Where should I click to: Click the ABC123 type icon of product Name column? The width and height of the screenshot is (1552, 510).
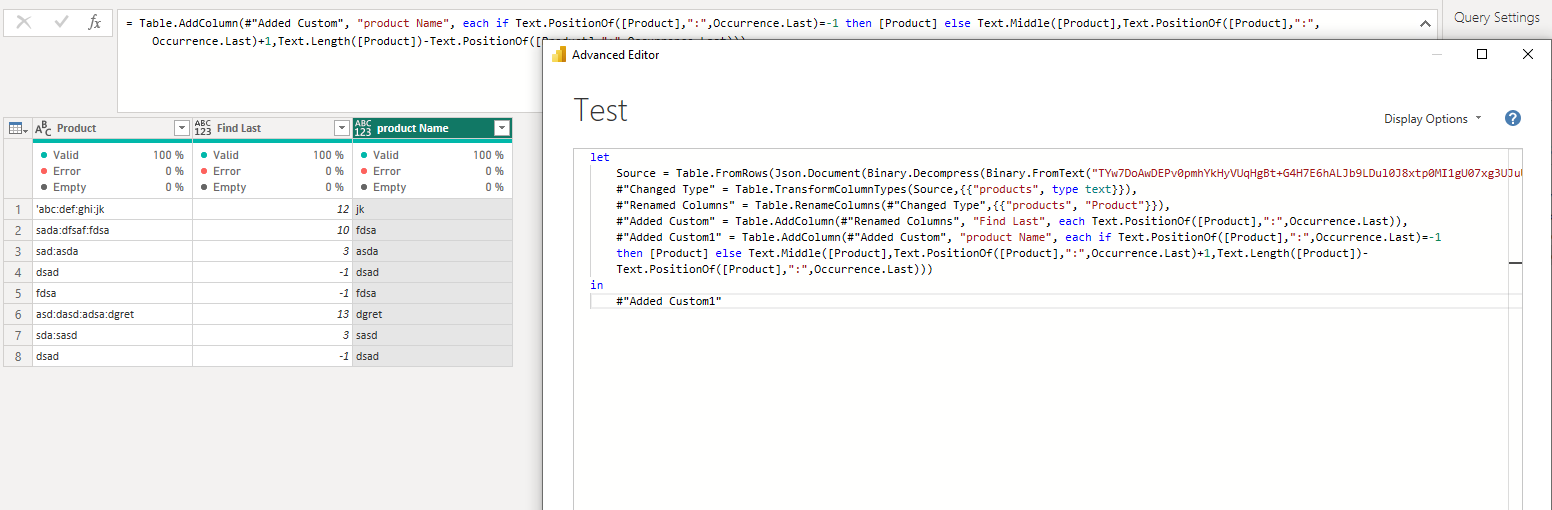[363, 128]
